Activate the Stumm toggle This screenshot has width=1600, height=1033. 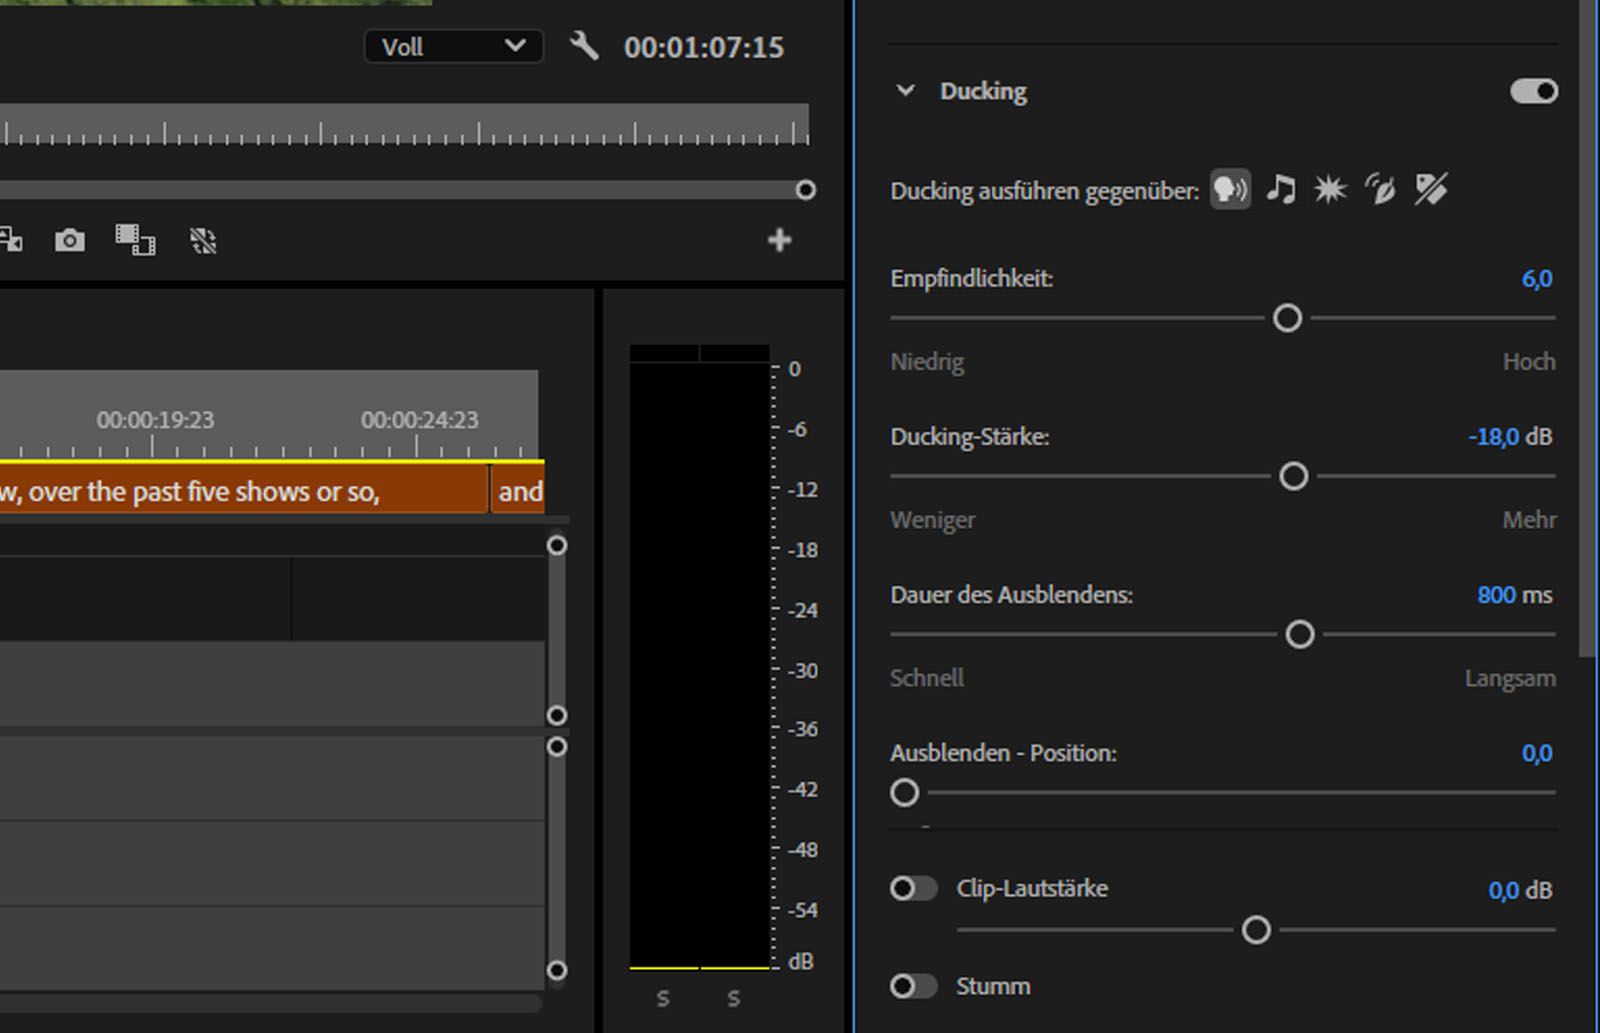912,986
